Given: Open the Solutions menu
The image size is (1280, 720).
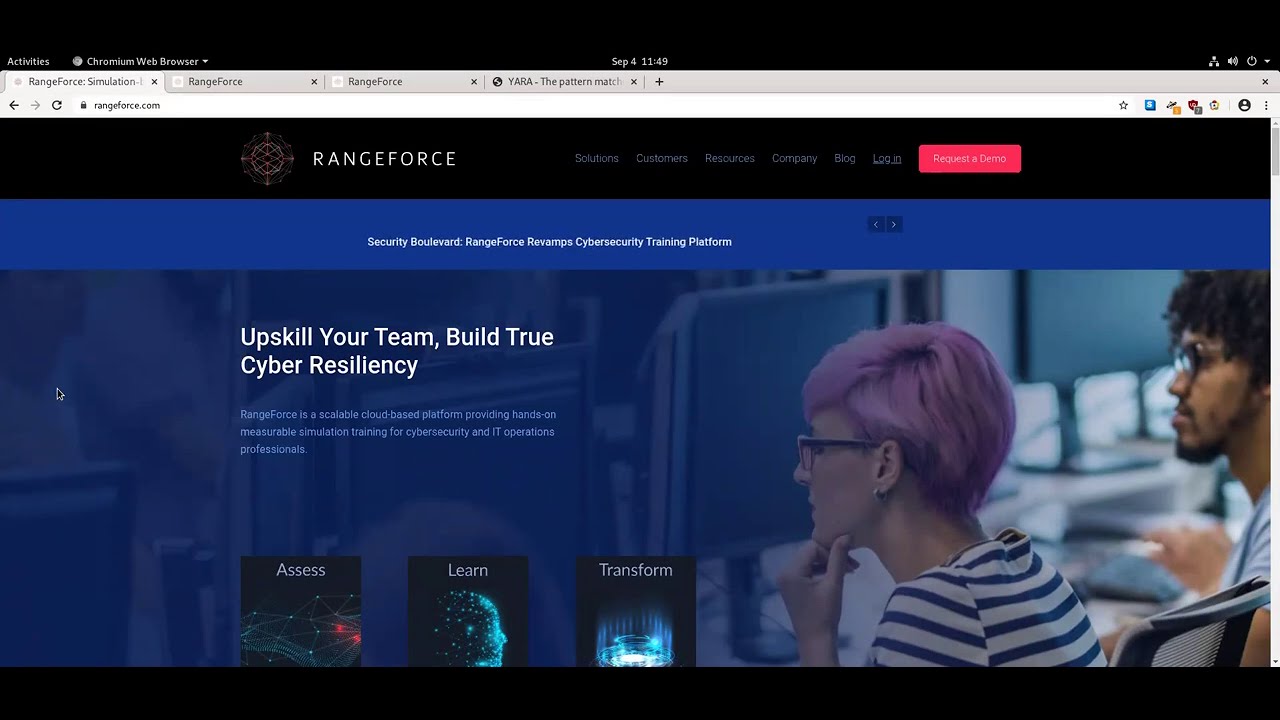Looking at the screenshot, I should click(x=597, y=158).
